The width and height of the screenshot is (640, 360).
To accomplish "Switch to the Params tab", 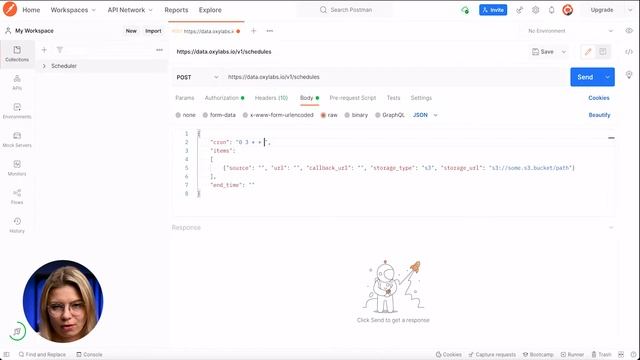I will click(x=184, y=98).
